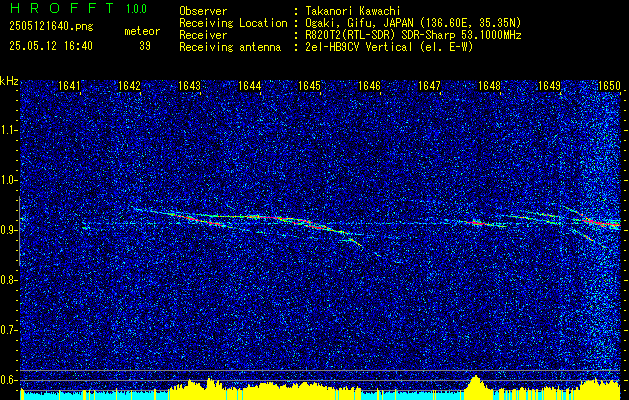The image size is (629, 400).
Task: Click time marker 1643
Action: [189, 86]
